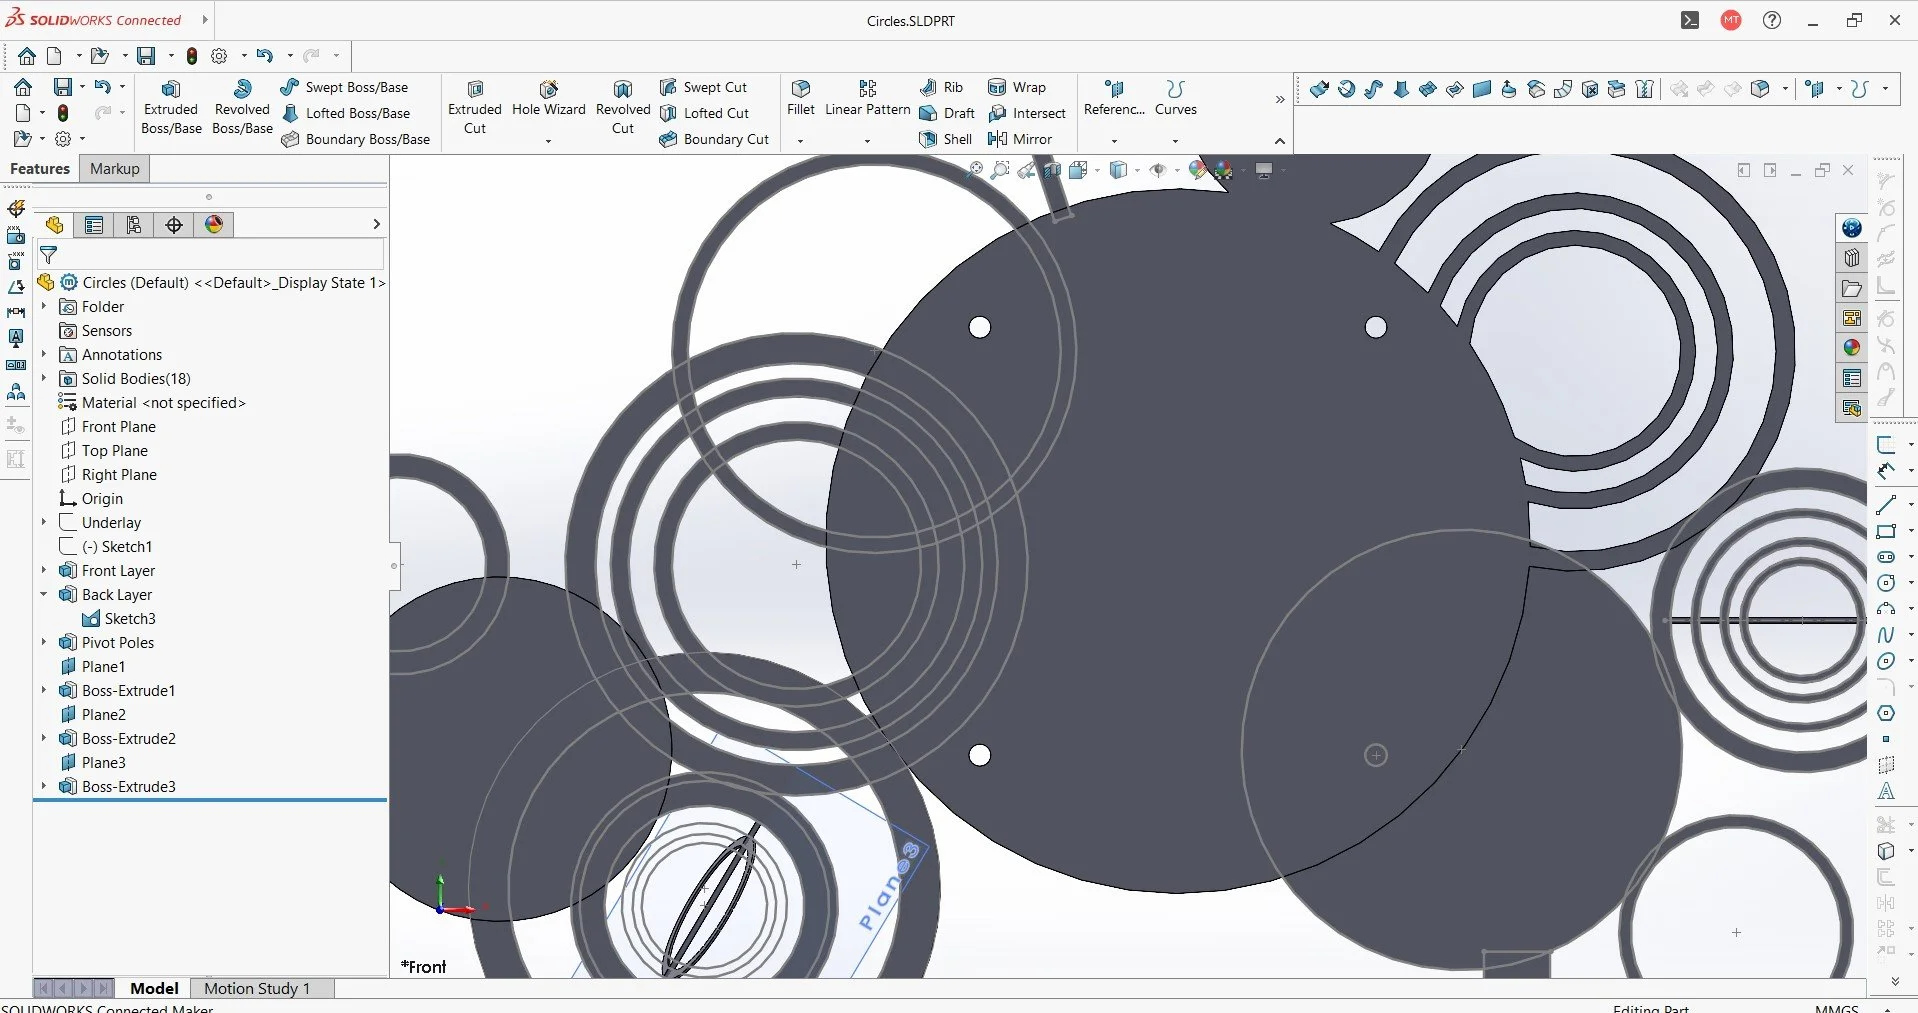This screenshot has height=1013, width=1918.
Task: Click Revolved Cut tool
Action: pos(623,107)
